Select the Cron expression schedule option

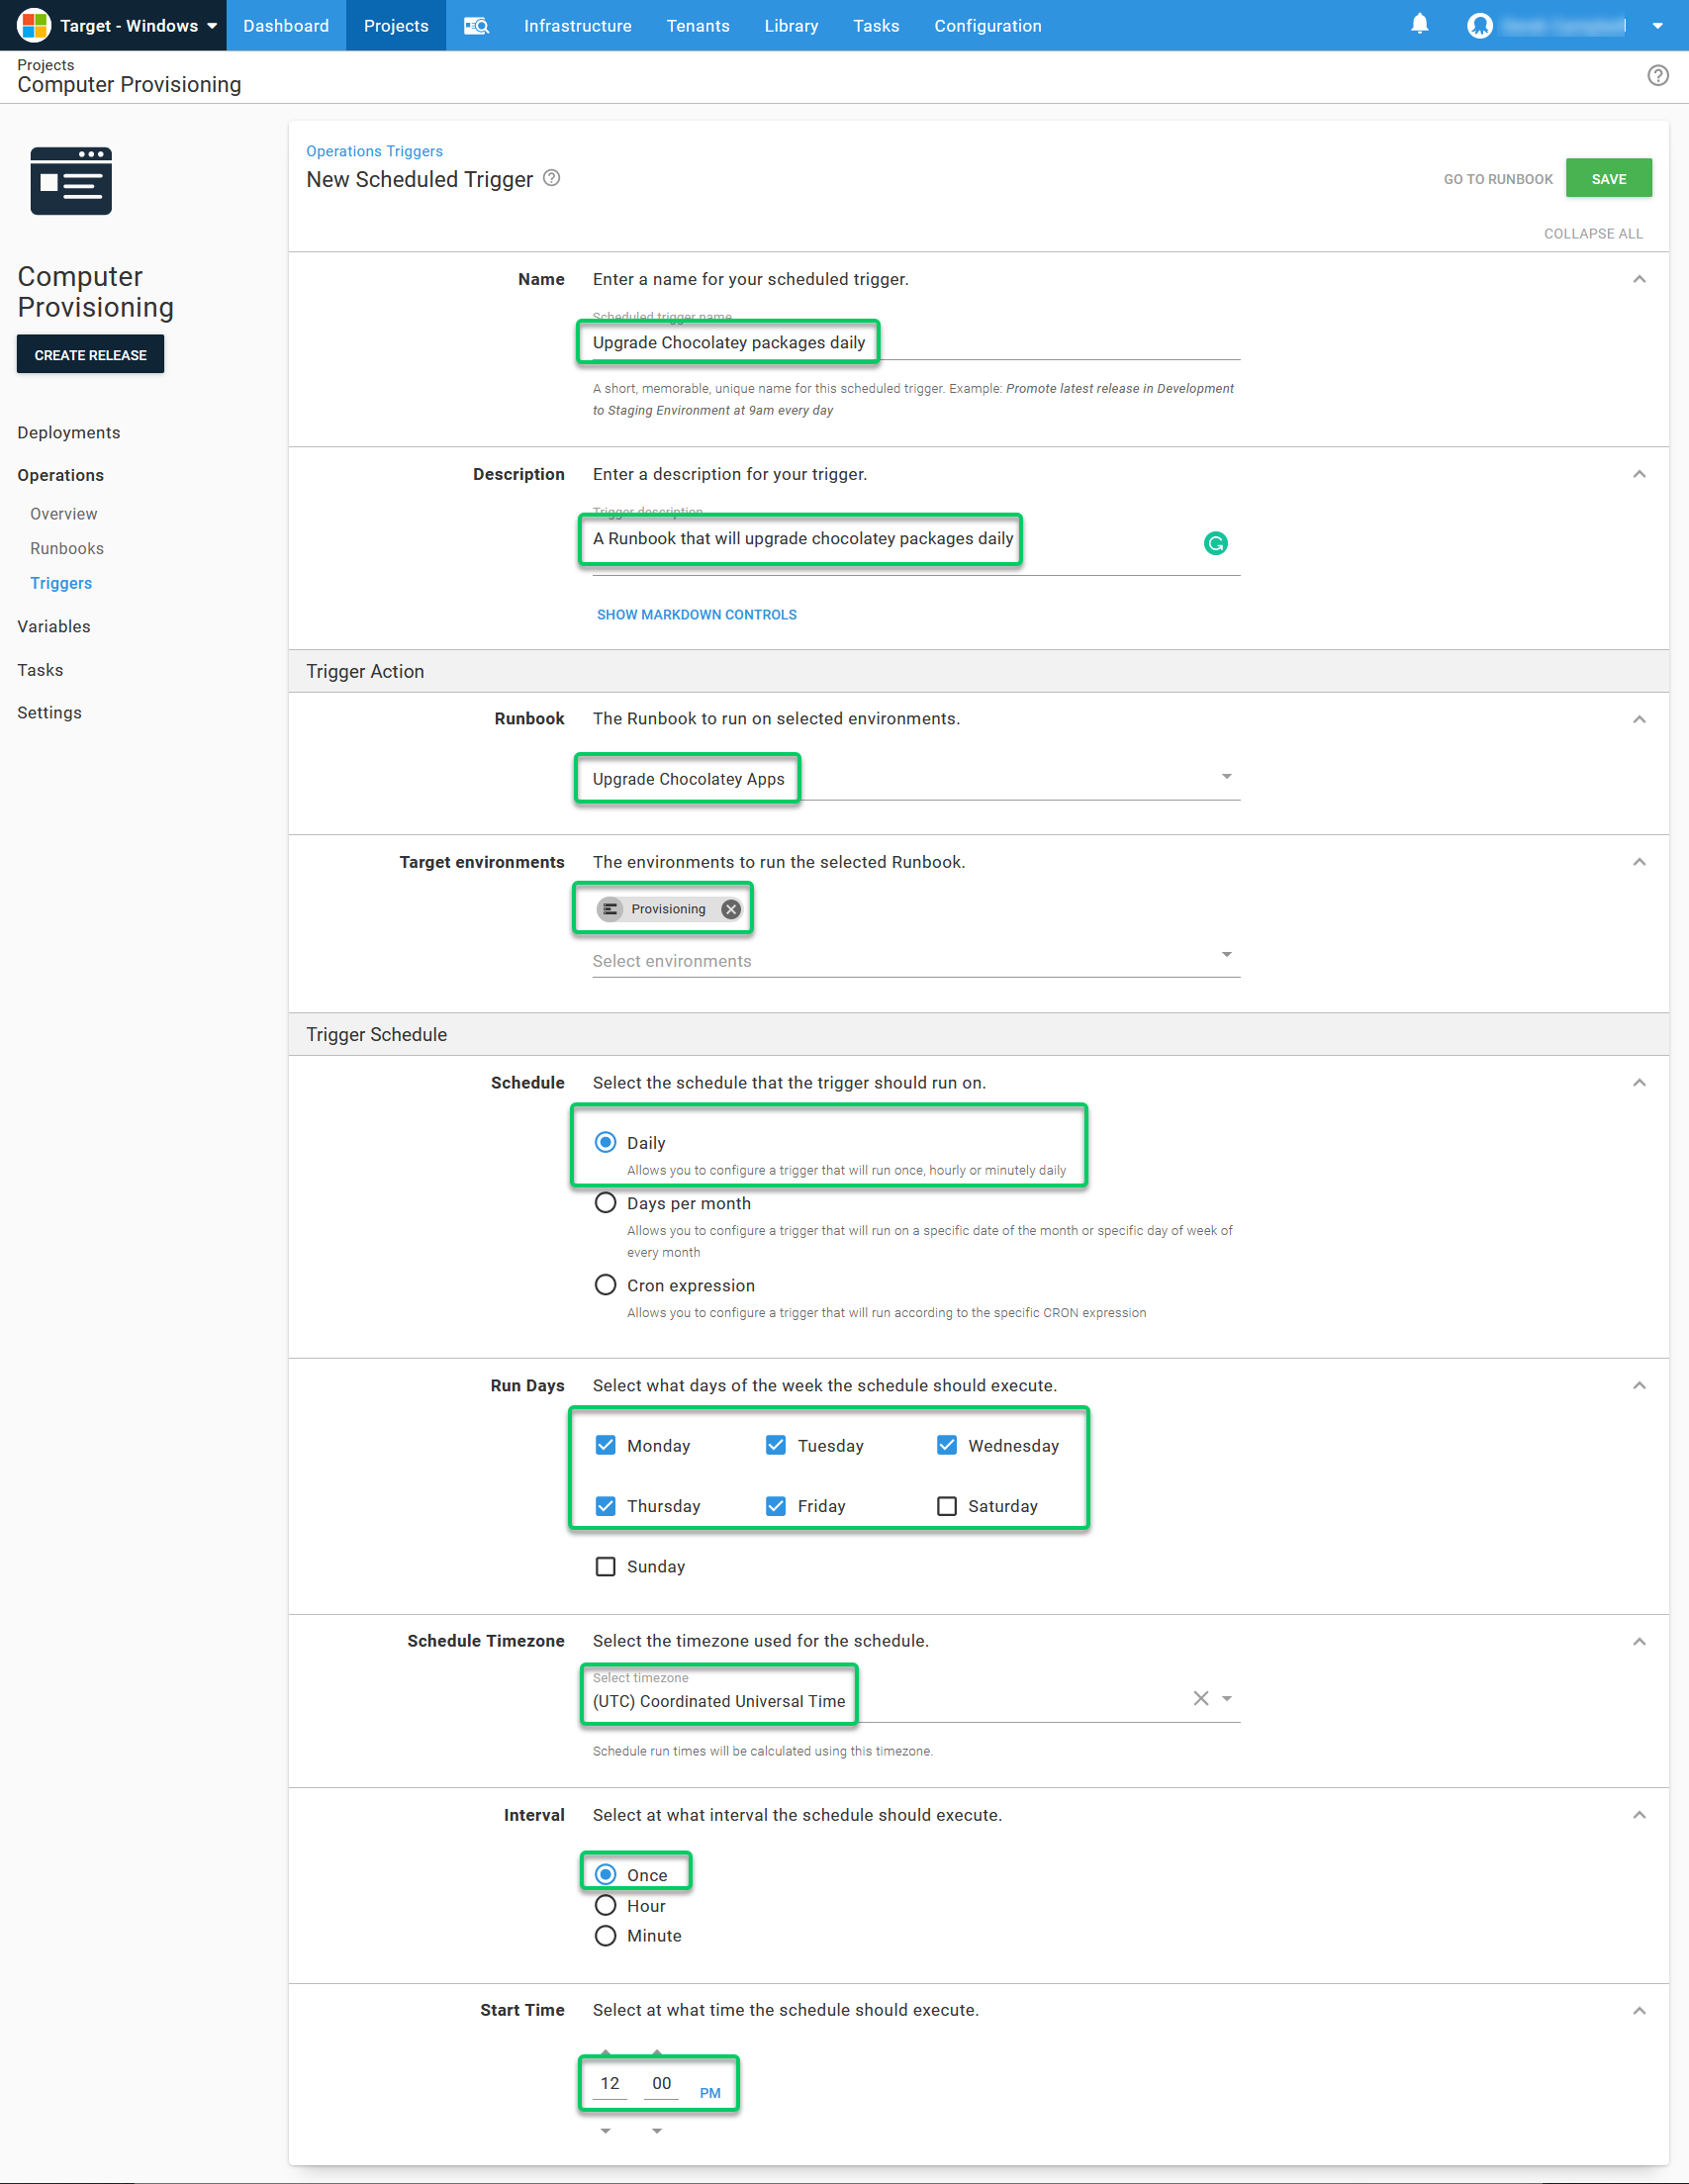click(x=605, y=1285)
